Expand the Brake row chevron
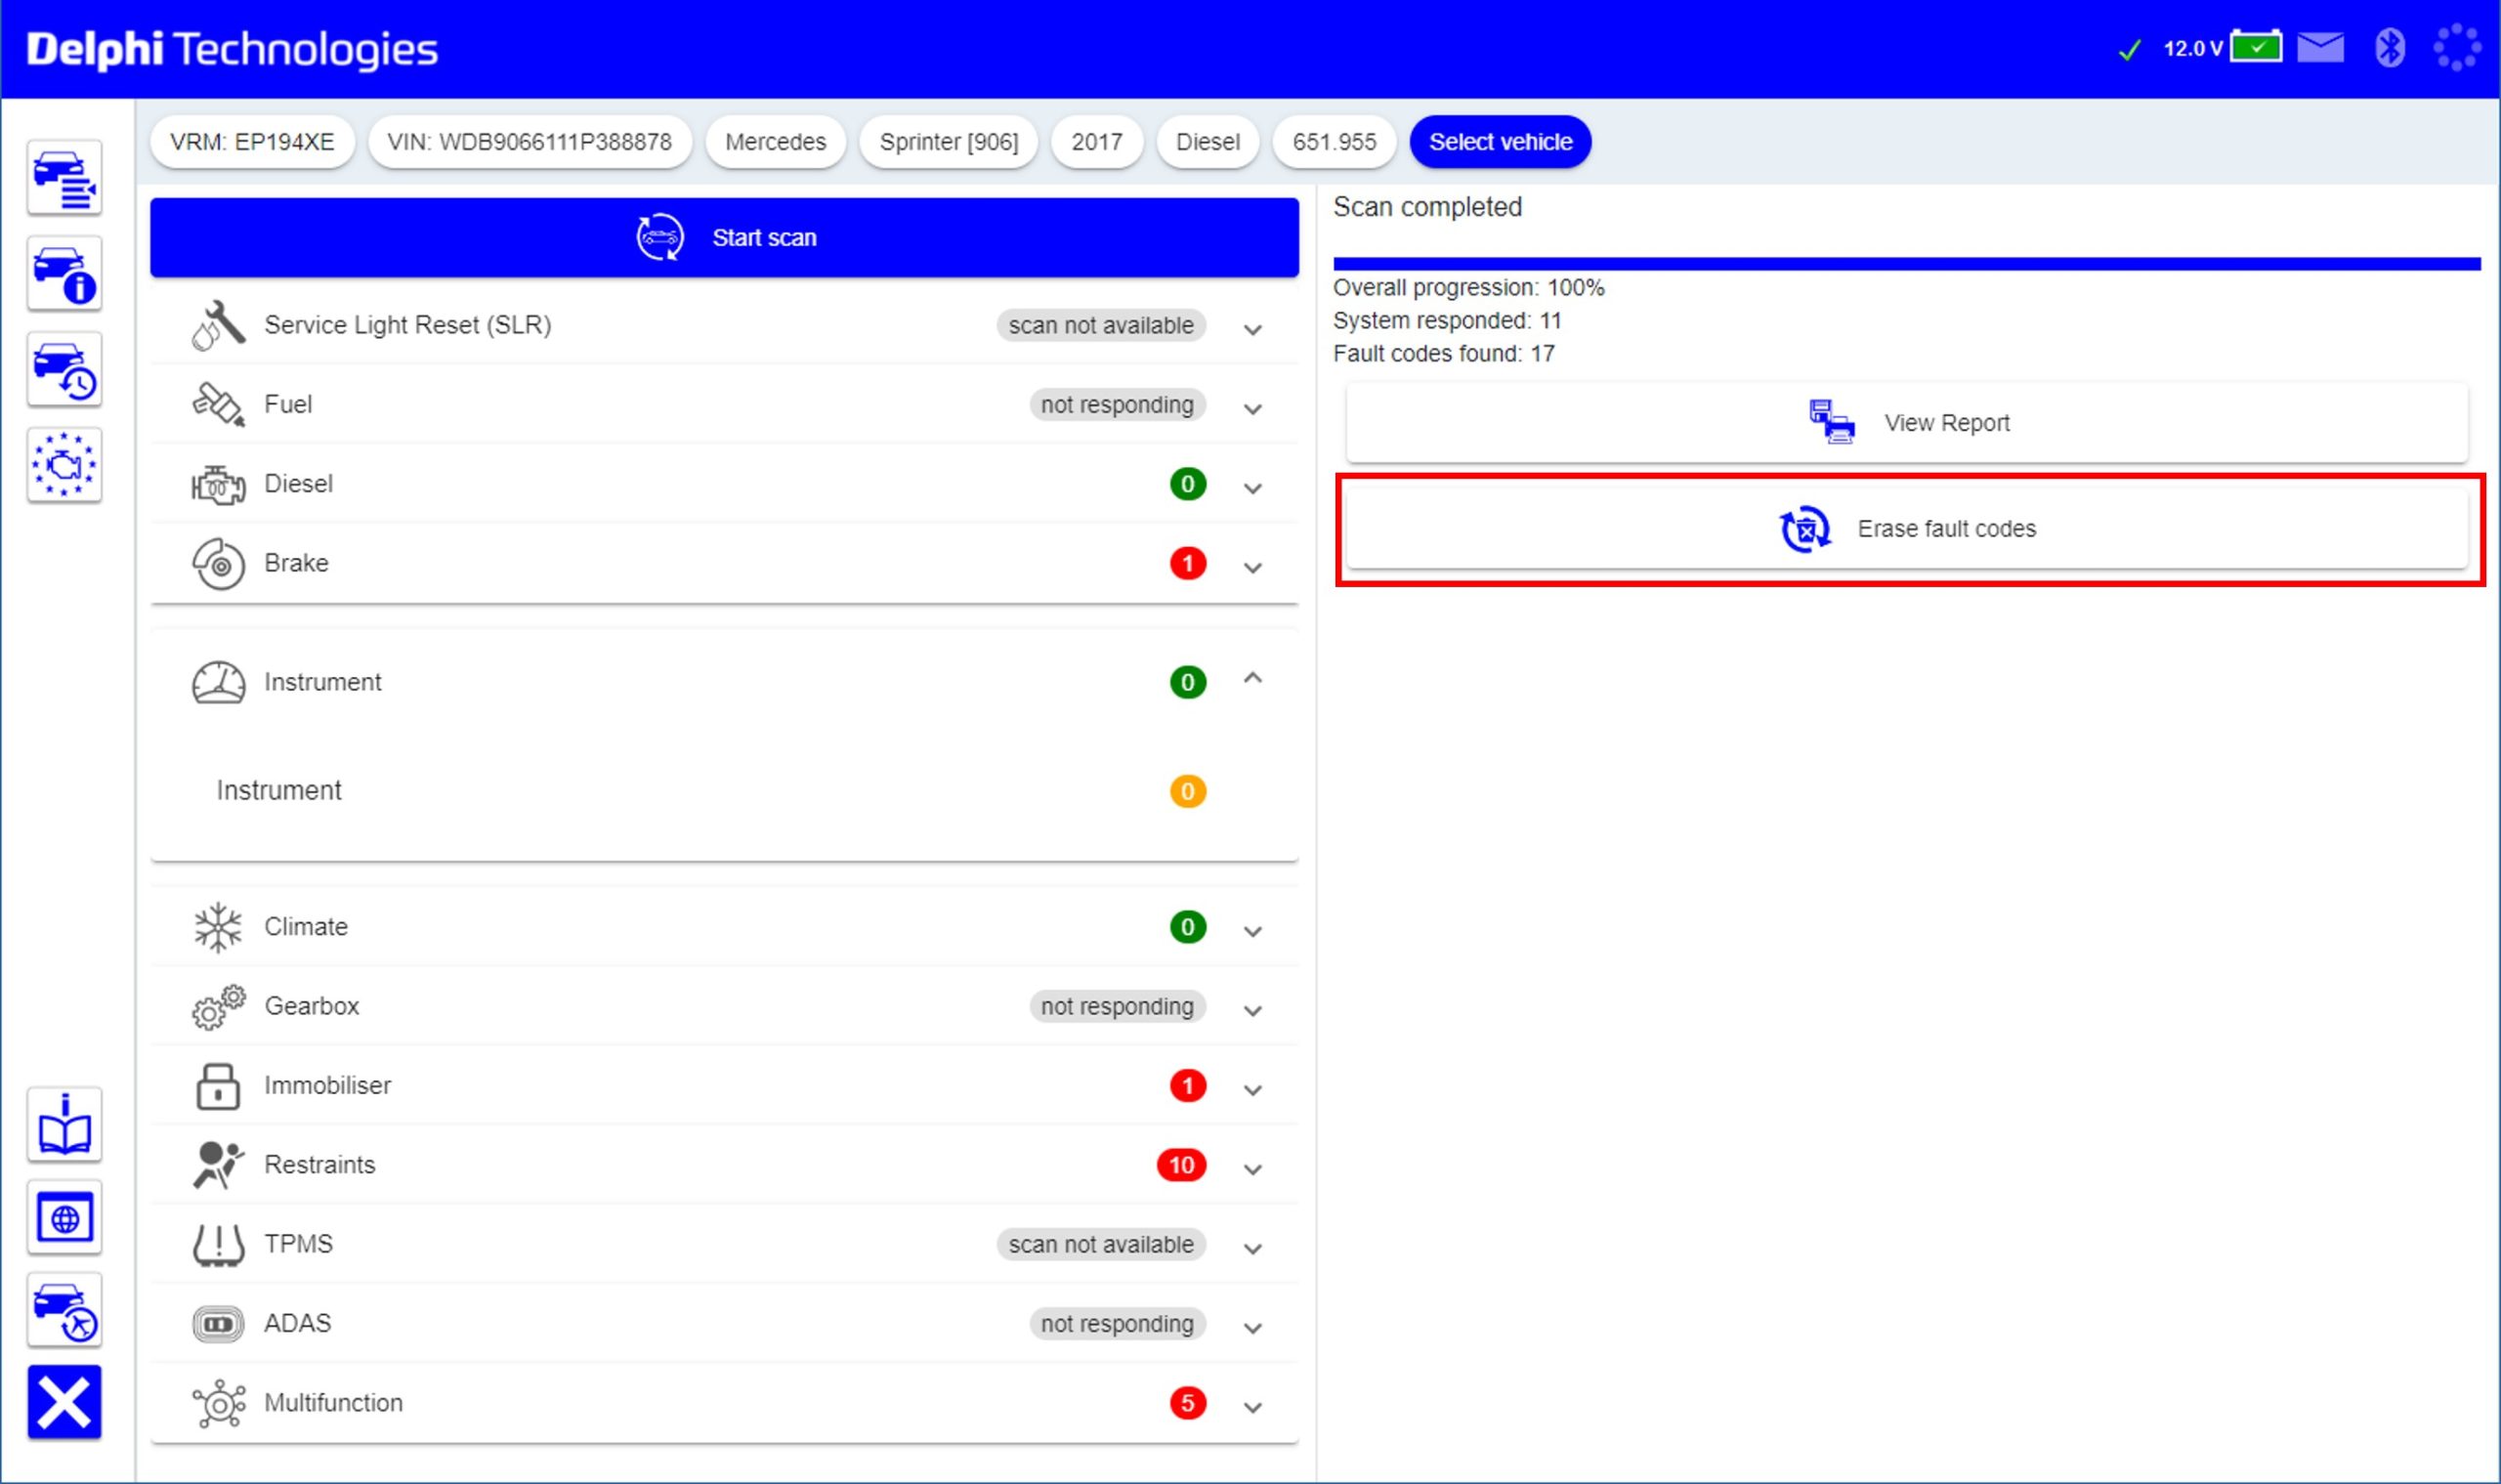The height and width of the screenshot is (1484, 2501). pyautogui.click(x=1252, y=567)
